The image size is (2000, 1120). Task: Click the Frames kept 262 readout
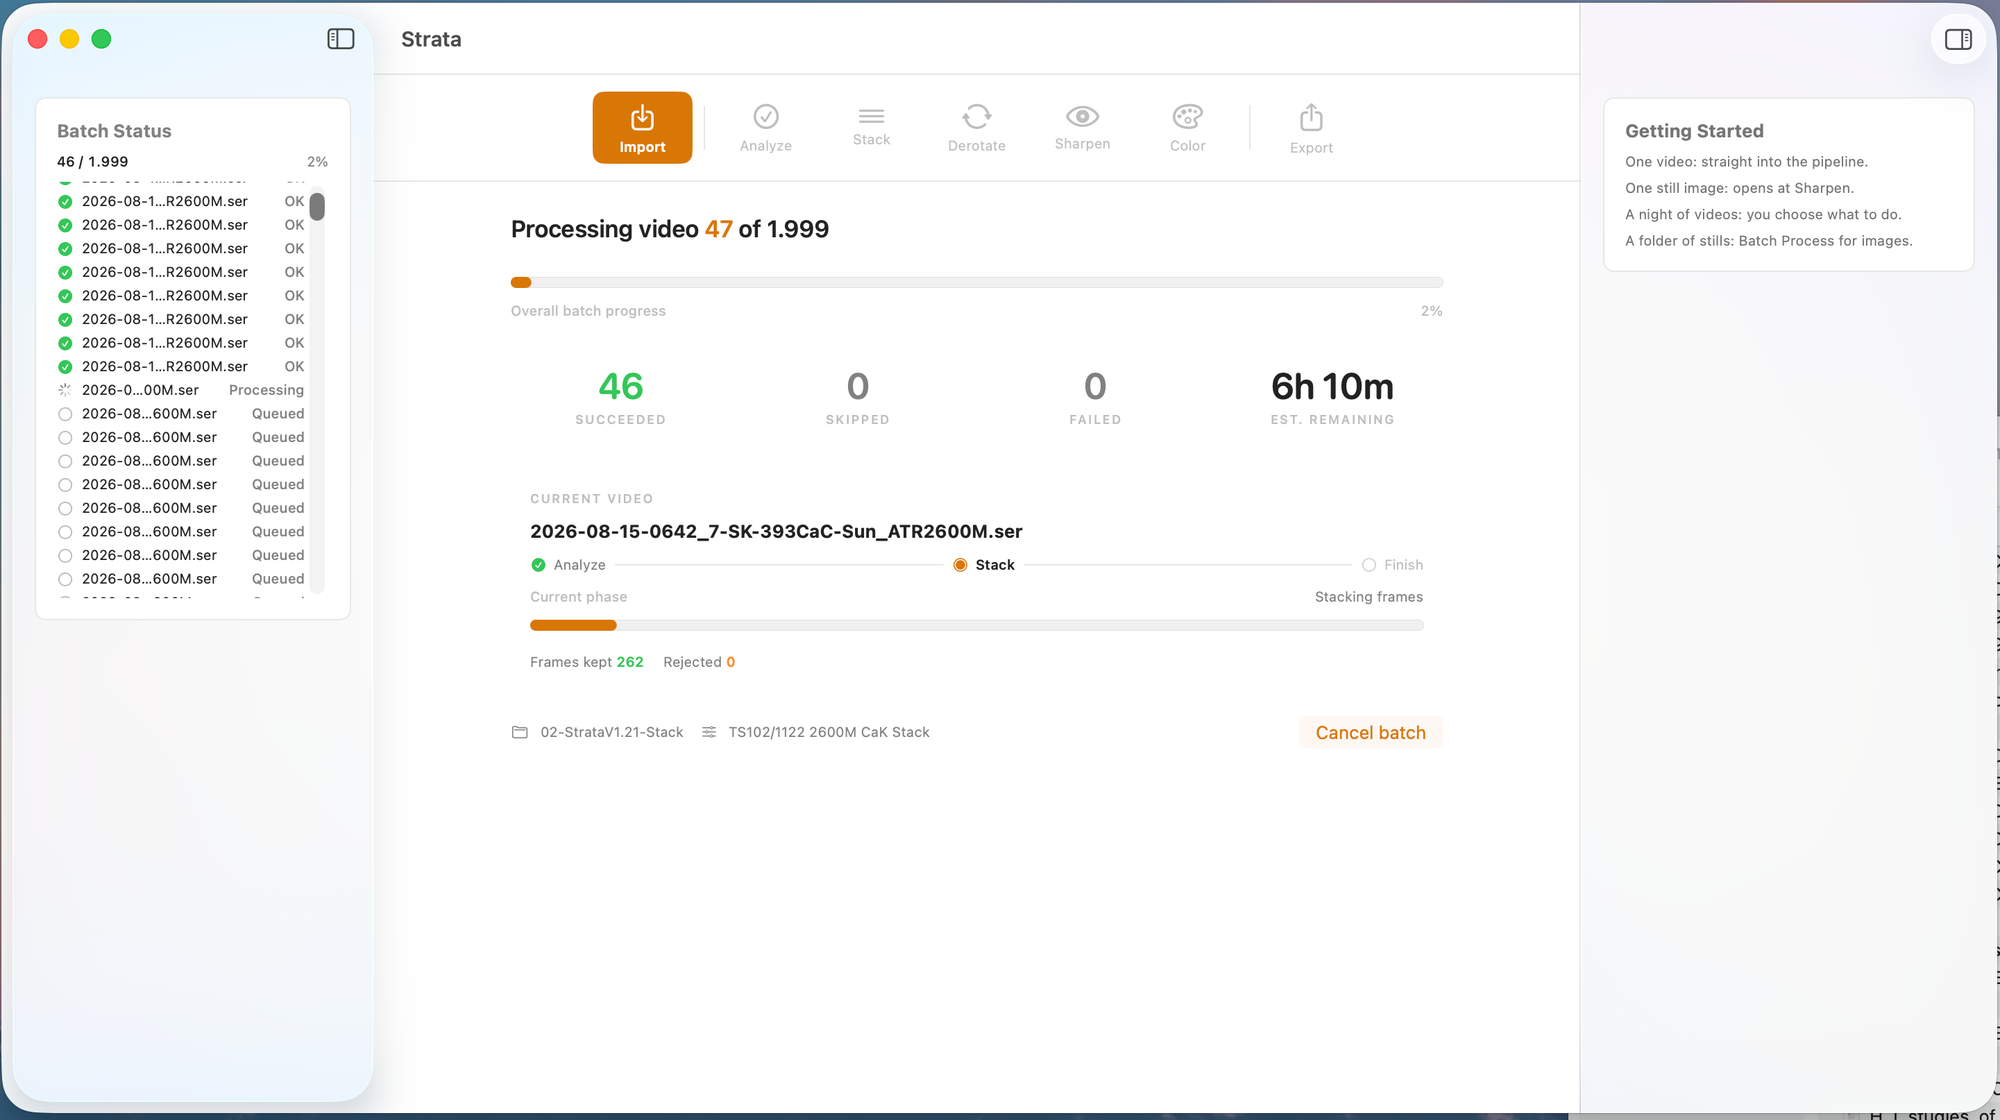(587, 662)
